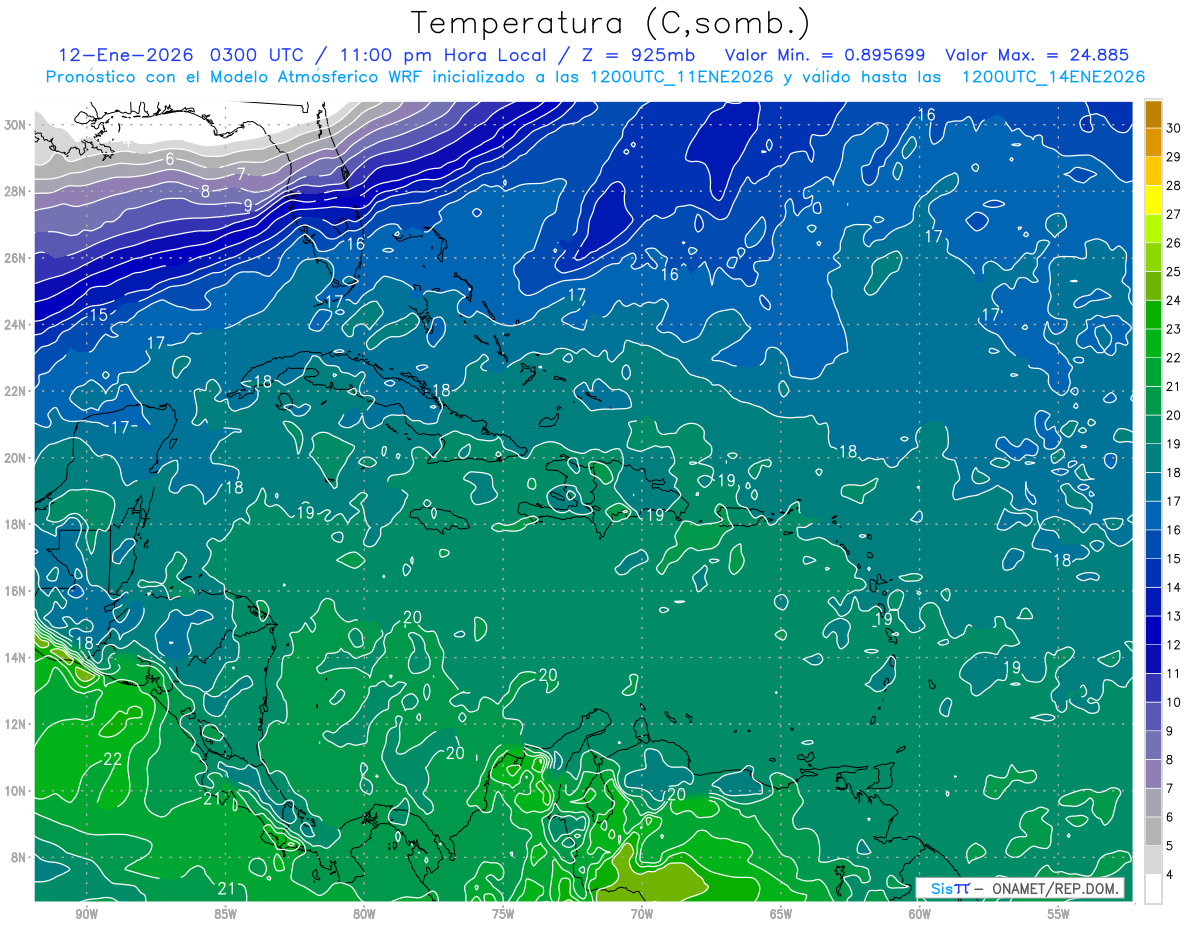Click the color bar label '10'
Viewport: 1200px width, 927px height.
(x=1175, y=702)
